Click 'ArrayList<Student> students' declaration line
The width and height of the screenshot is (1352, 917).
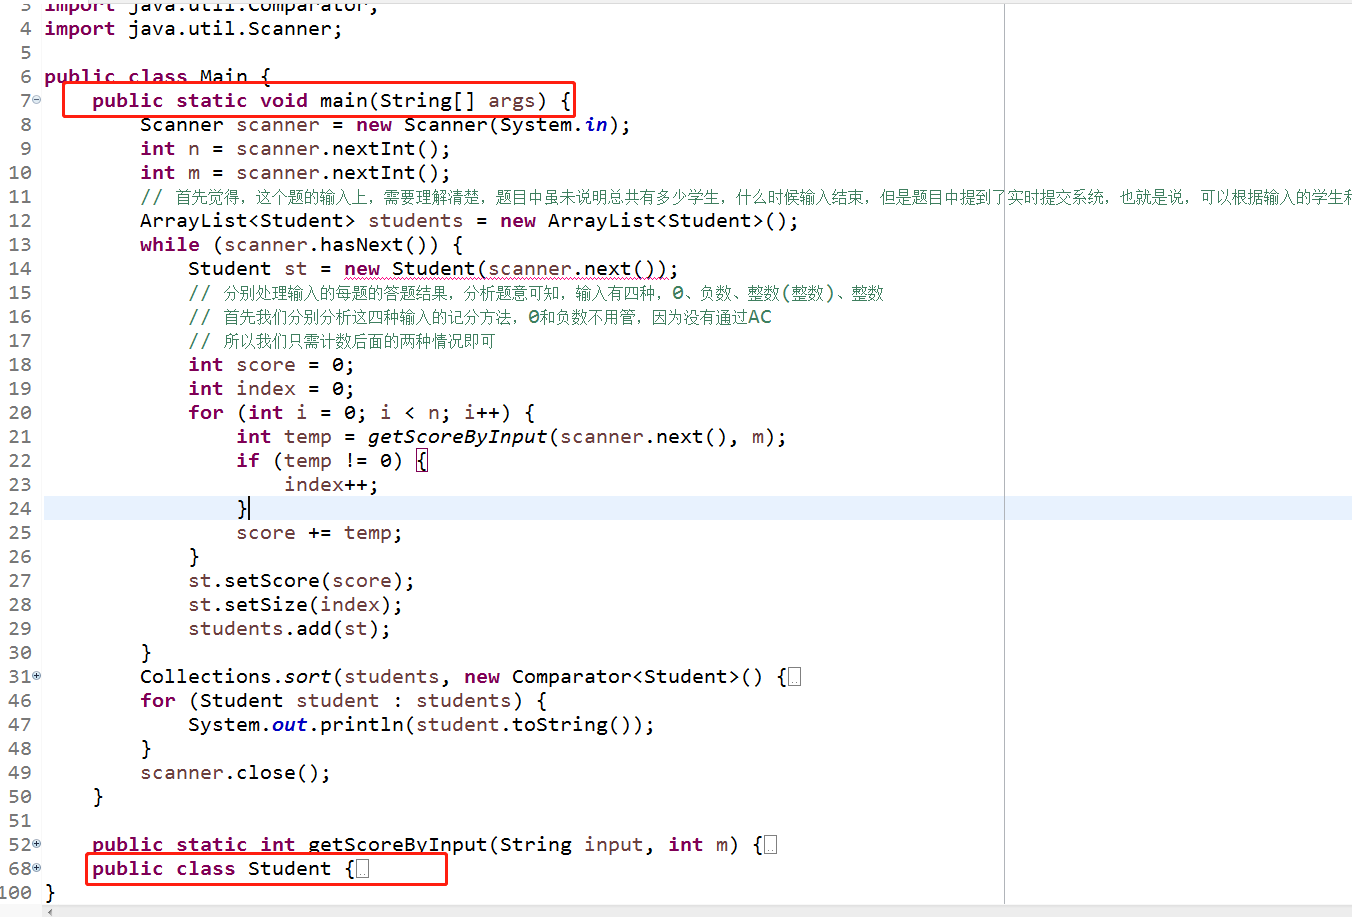coord(469,221)
